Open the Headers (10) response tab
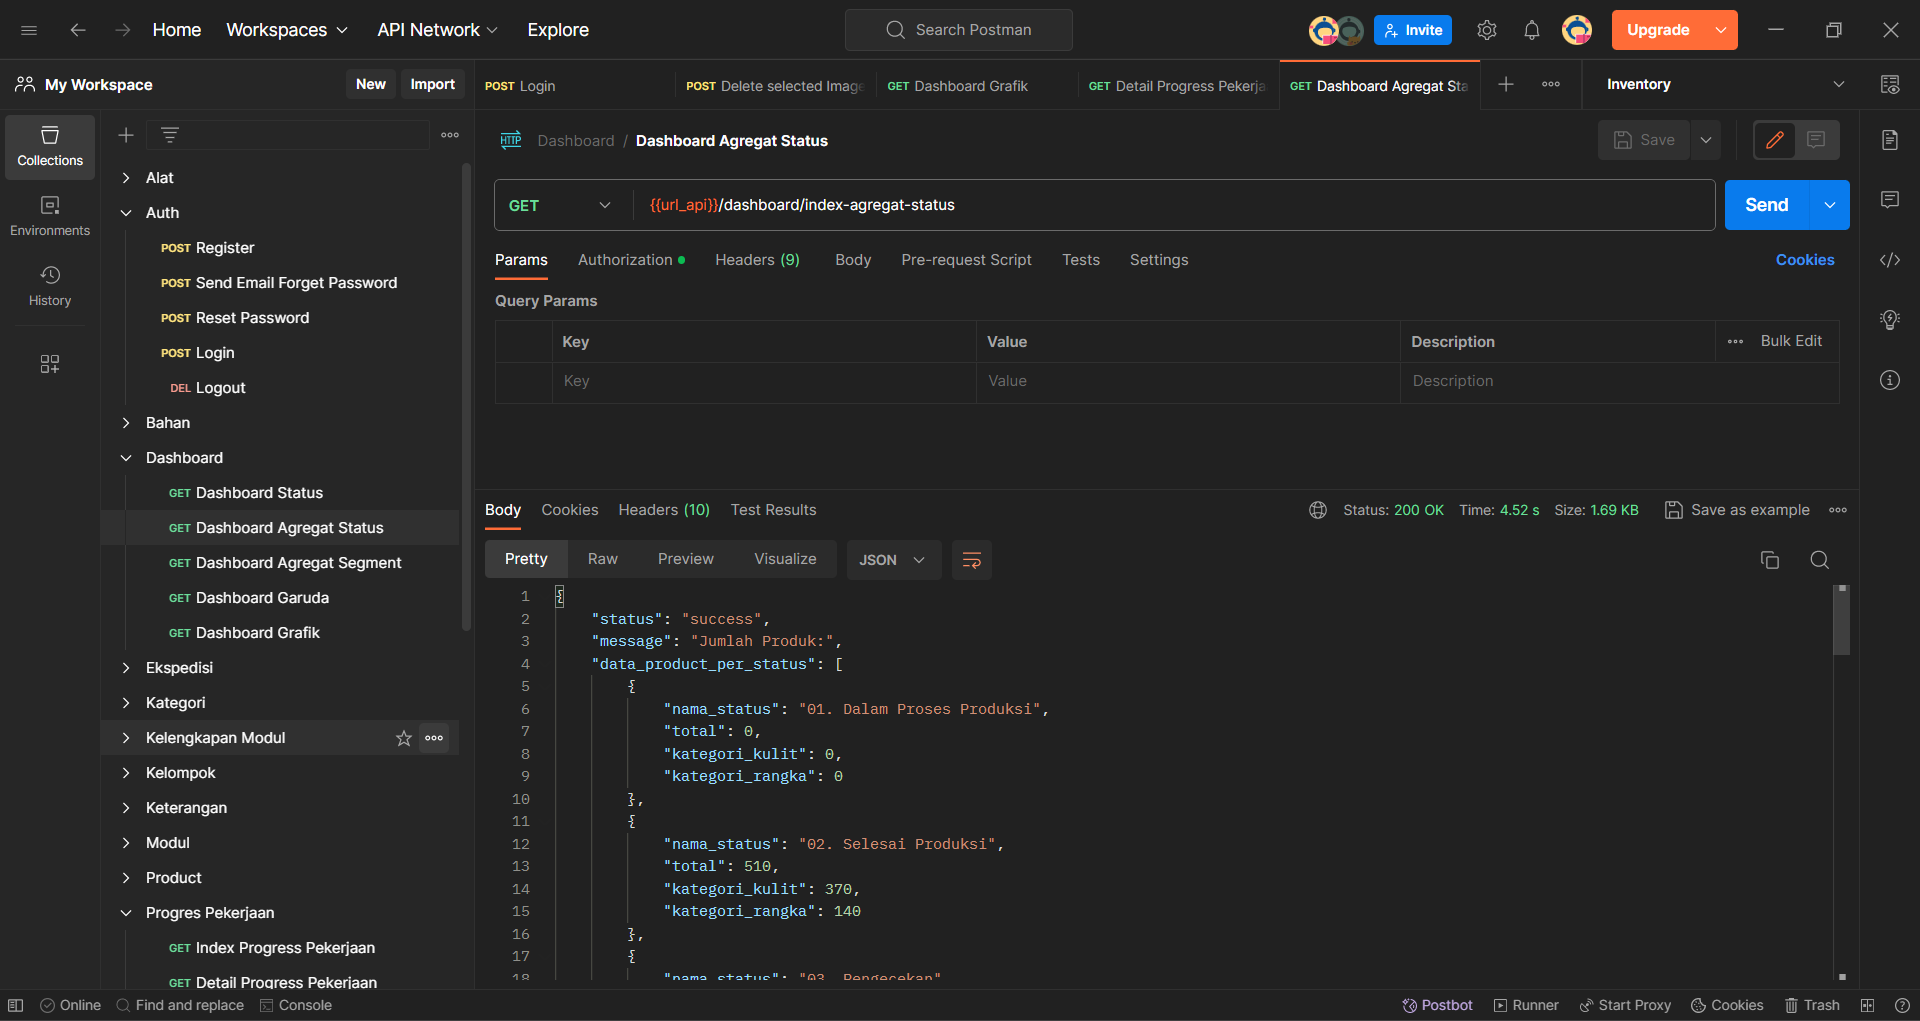This screenshot has width=1920, height=1021. click(663, 510)
